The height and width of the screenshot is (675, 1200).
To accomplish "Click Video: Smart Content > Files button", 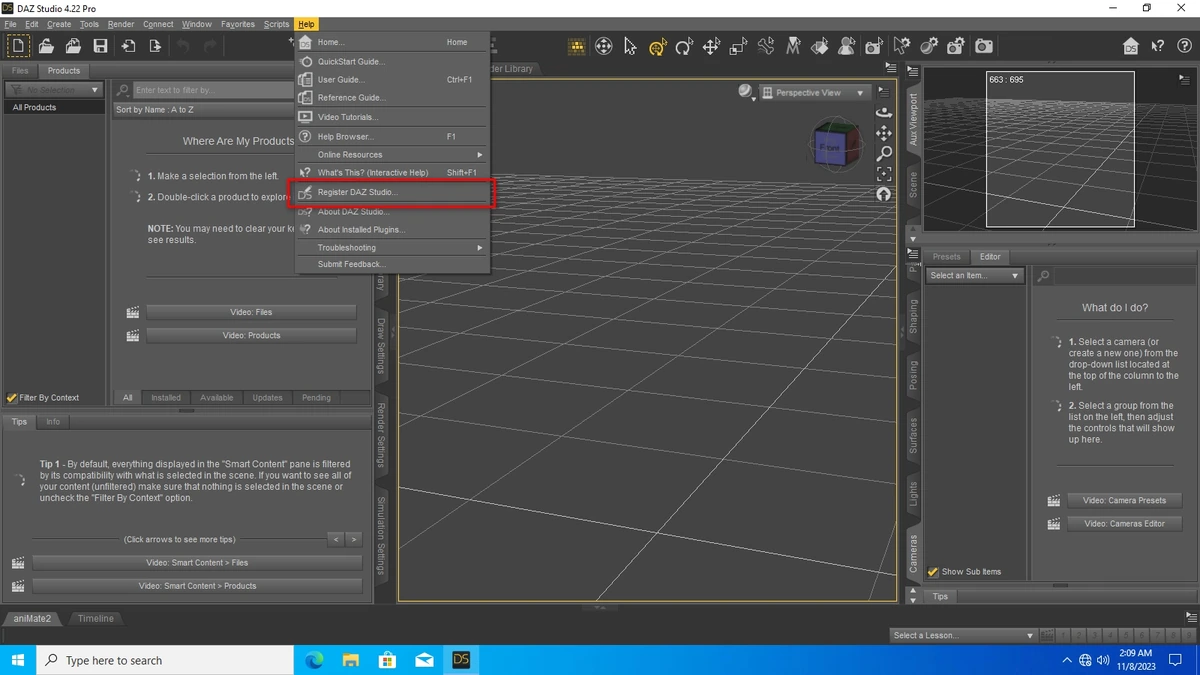I will [x=197, y=563].
